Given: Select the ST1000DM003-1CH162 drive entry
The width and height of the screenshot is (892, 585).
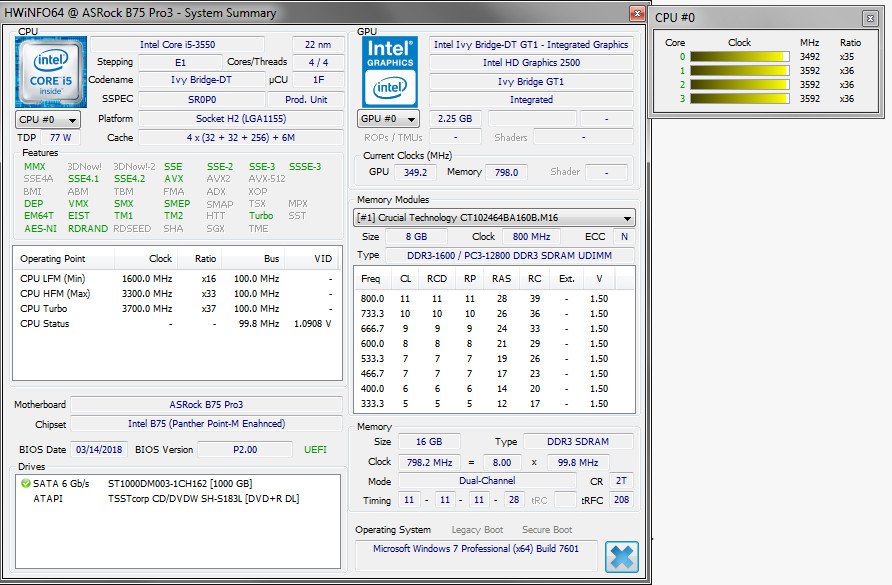Looking at the screenshot, I should pos(180,483).
